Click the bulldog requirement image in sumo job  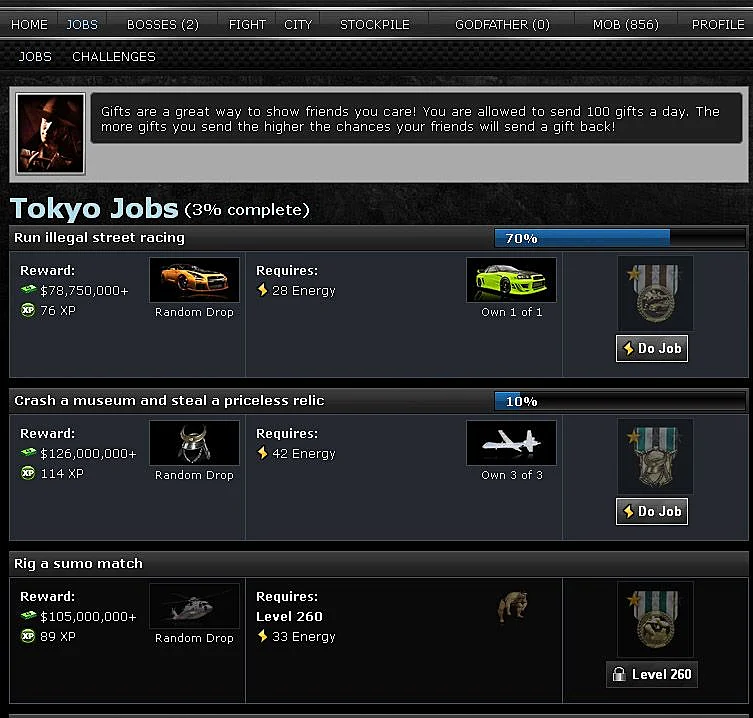512,606
